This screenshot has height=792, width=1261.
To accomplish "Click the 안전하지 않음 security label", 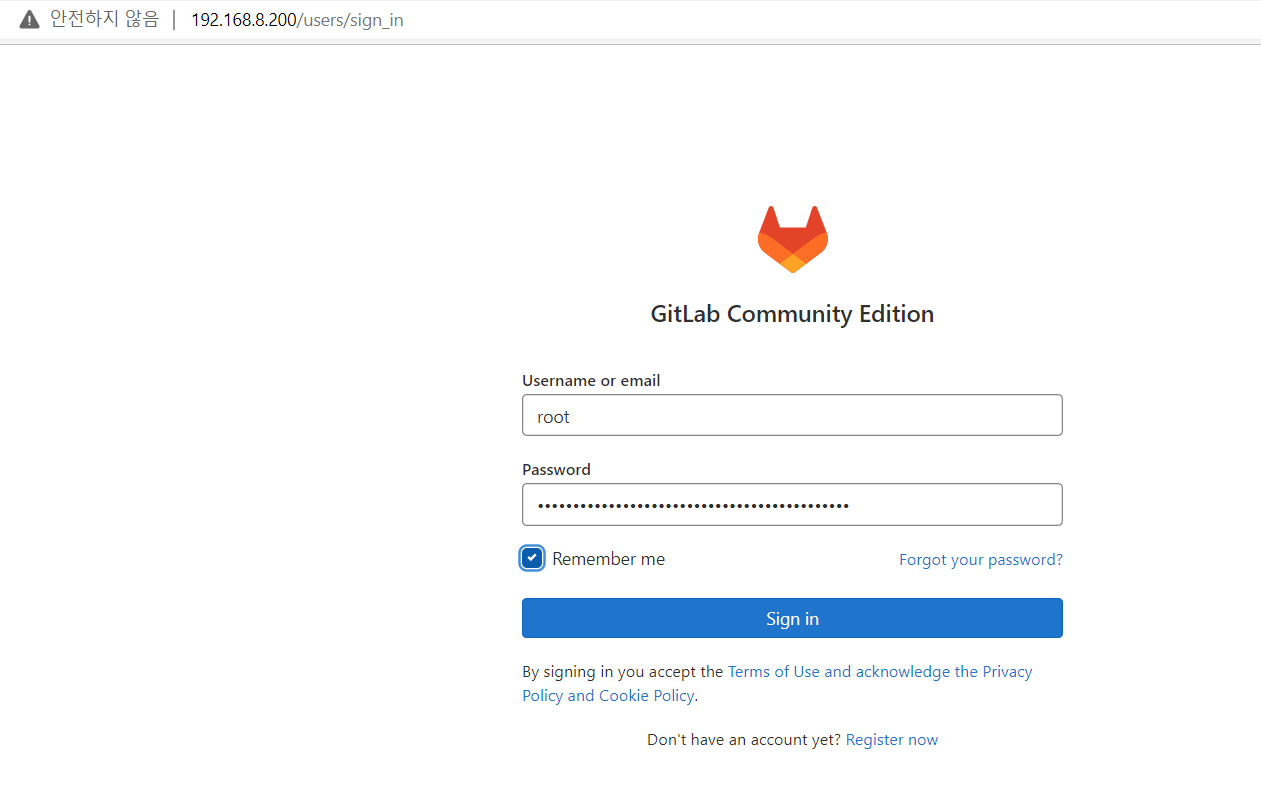I will point(104,20).
